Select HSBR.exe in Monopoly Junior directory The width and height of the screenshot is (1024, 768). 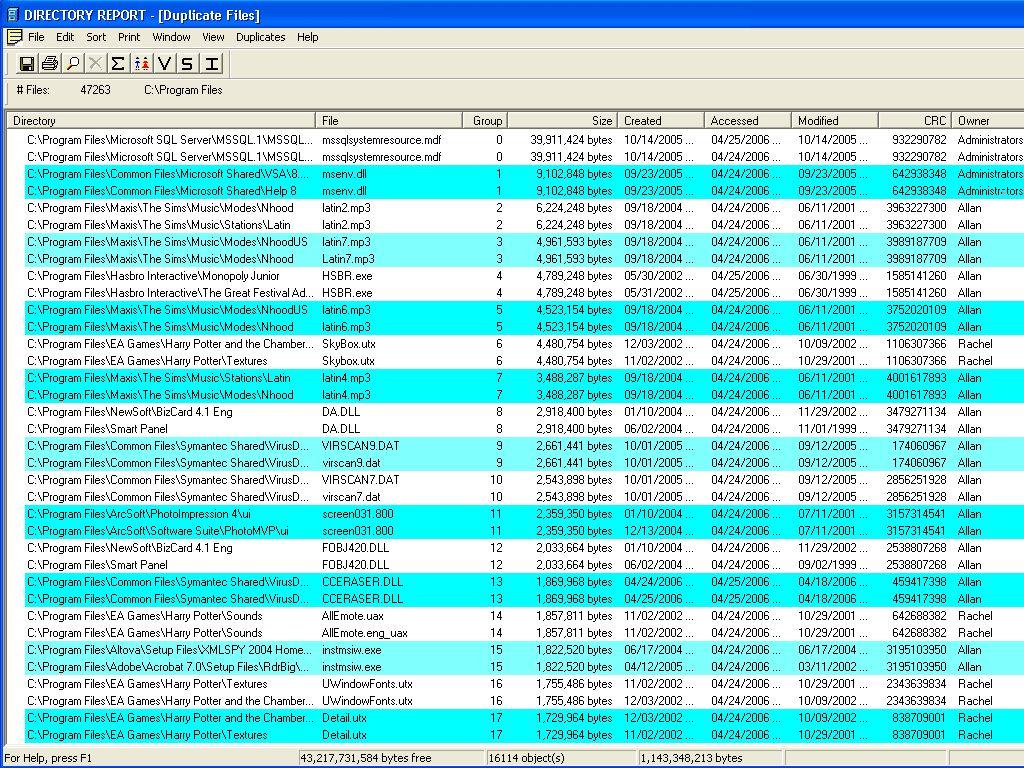(x=524, y=276)
